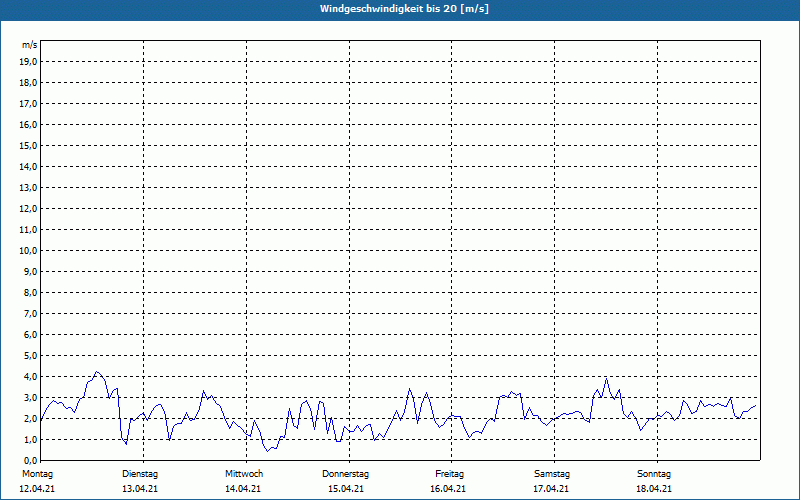Click the '0,0' axis label
800x500 pixels.
[x=30, y=460]
